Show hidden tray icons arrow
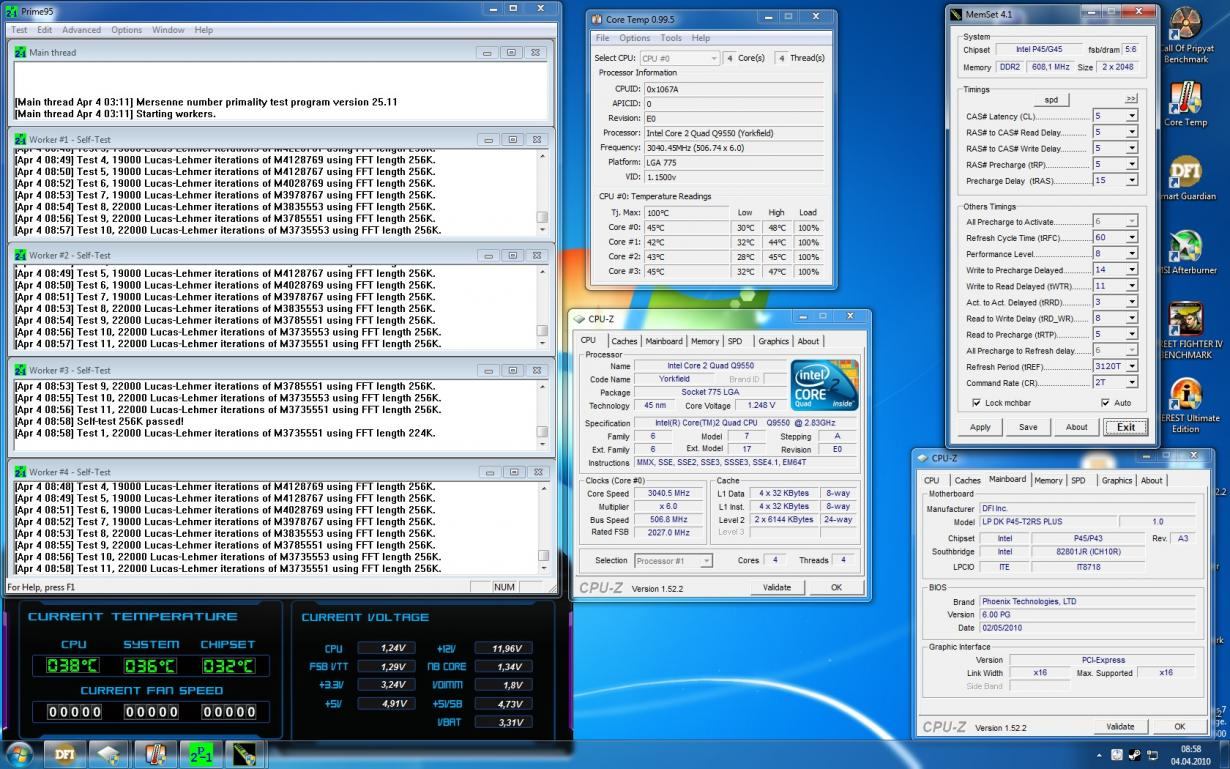The image size is (1230, 769). [1100, 755]
